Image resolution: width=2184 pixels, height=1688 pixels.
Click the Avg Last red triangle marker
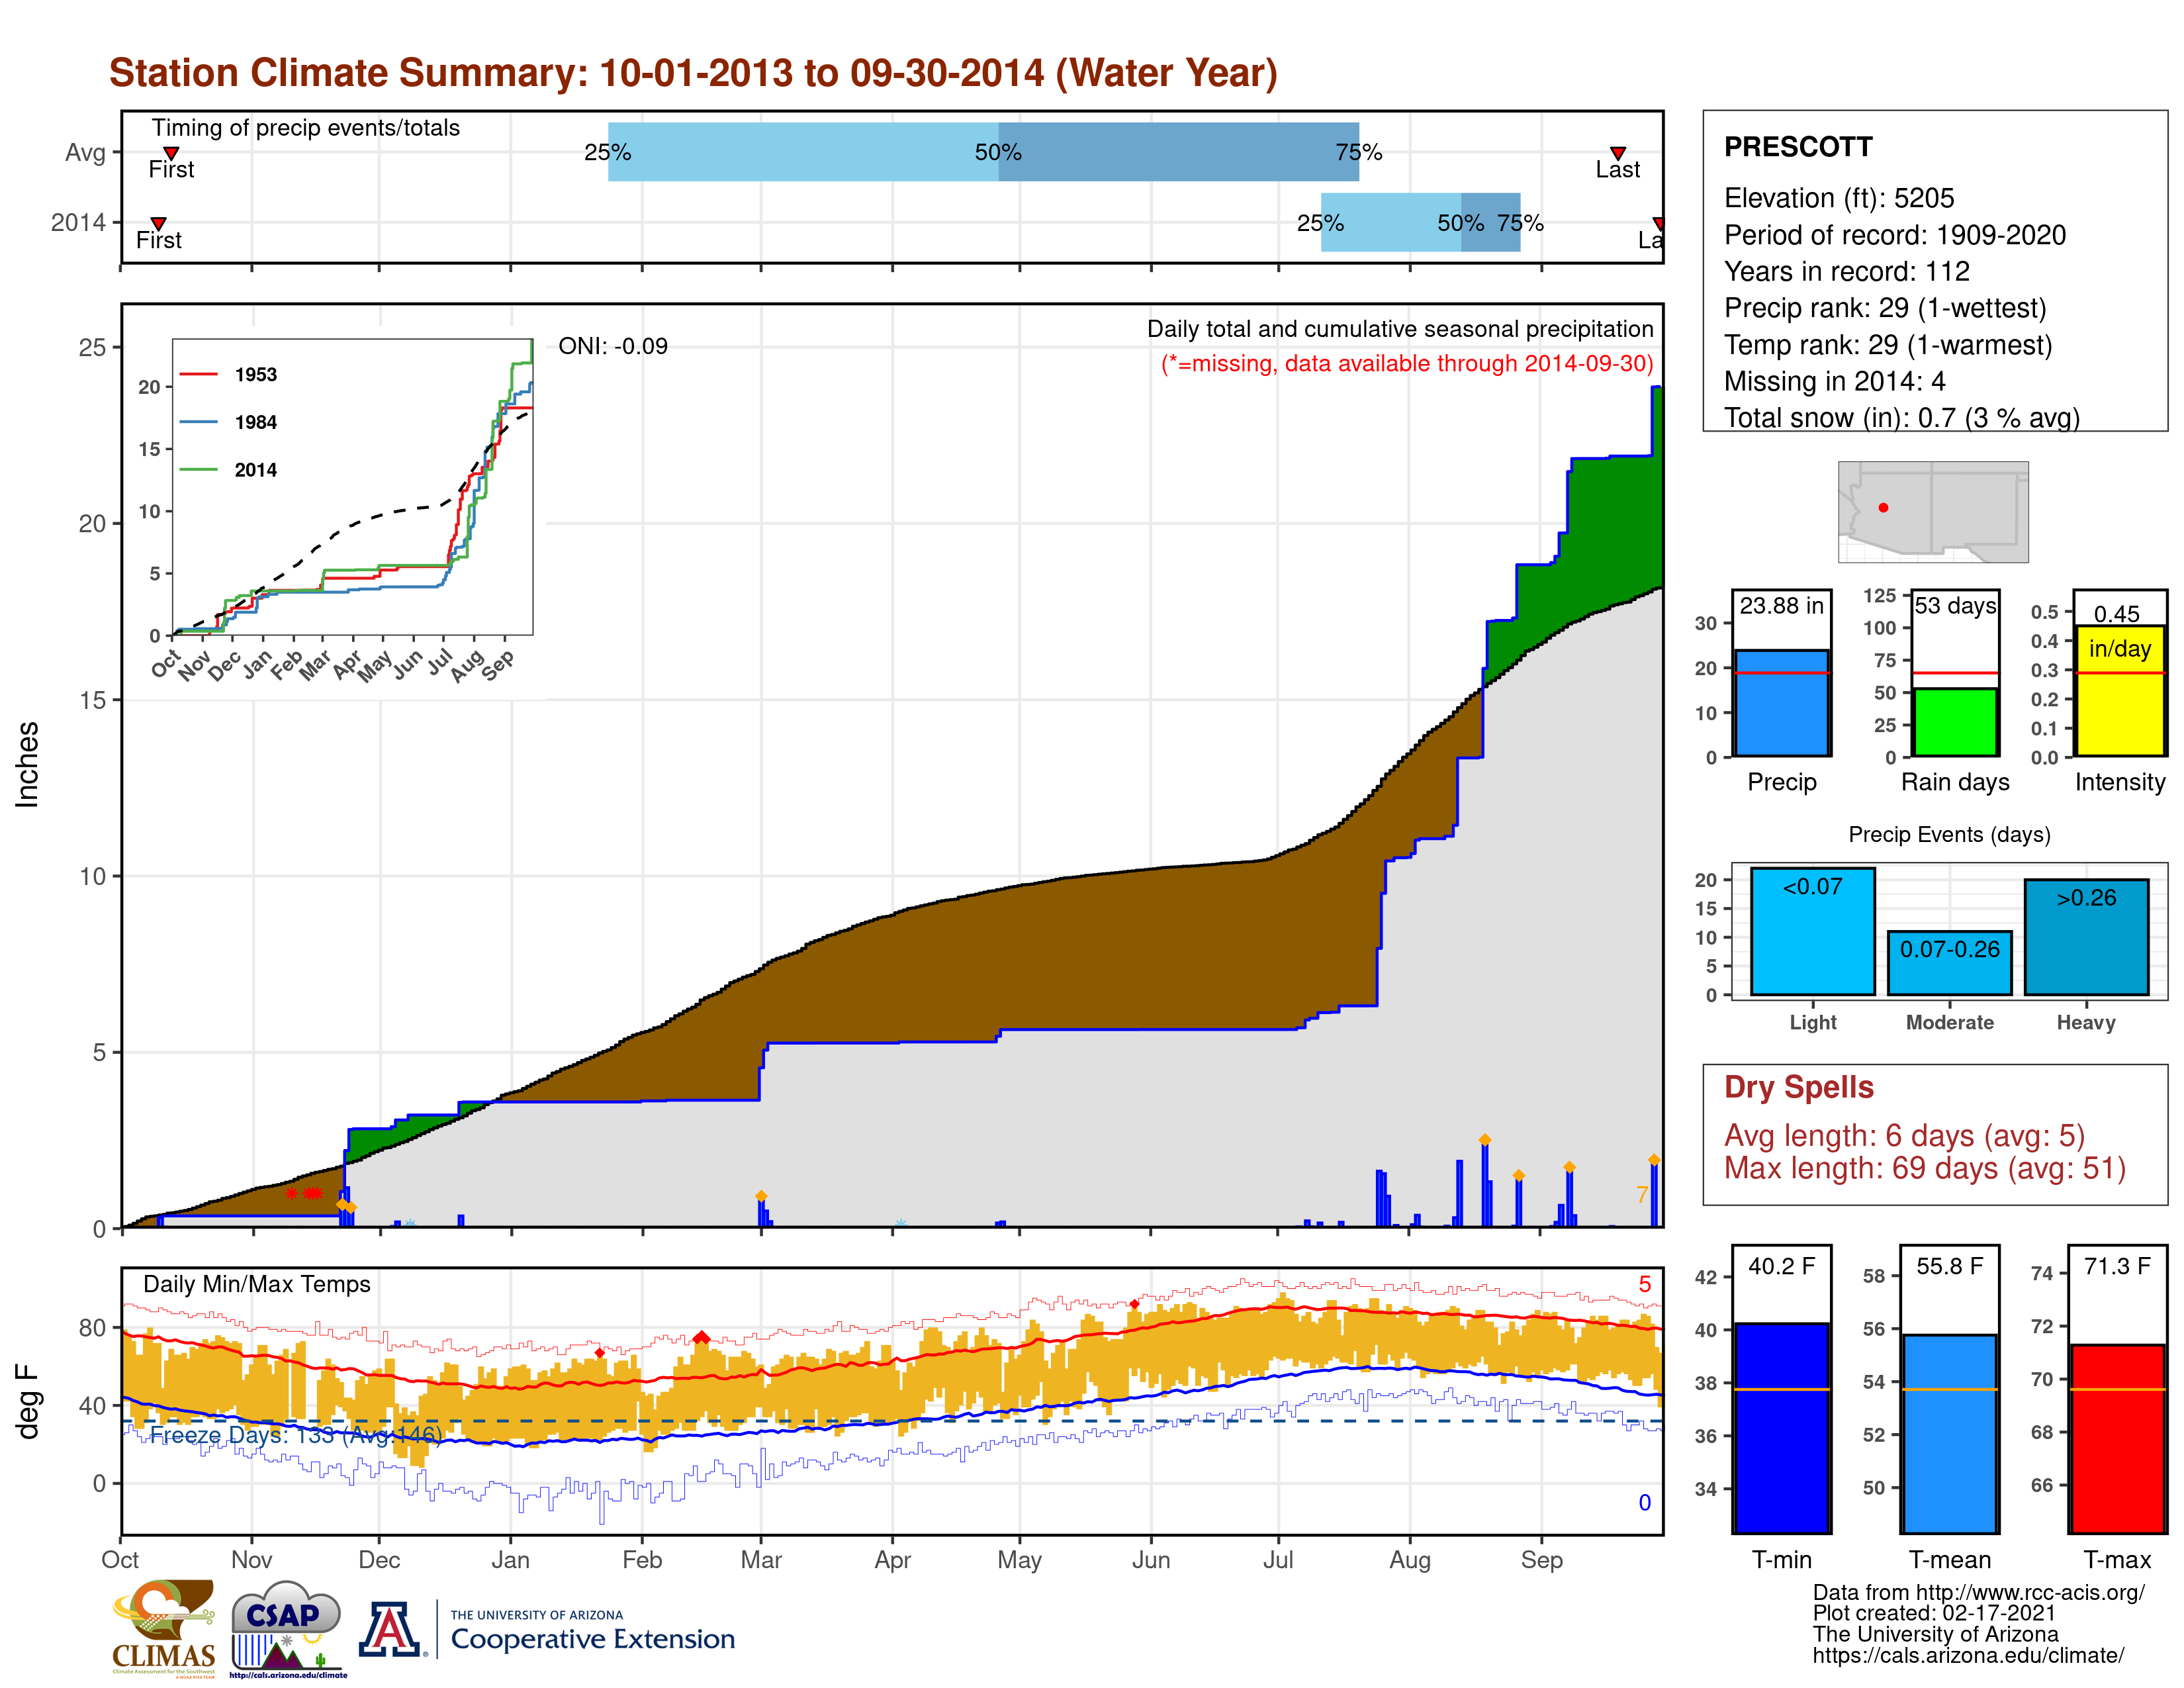tap(1617, 153)
